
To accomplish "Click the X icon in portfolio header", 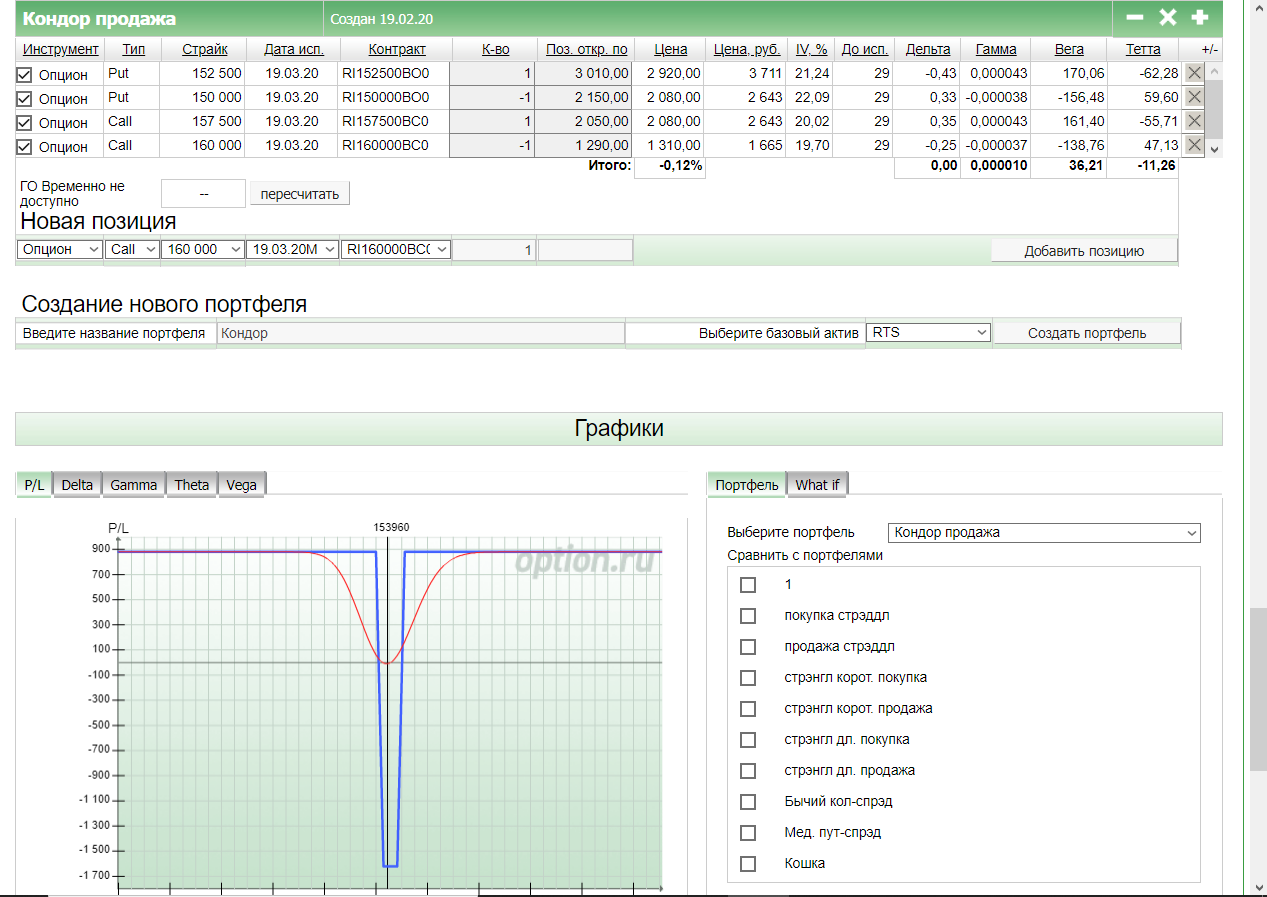I will point(1167,18).
